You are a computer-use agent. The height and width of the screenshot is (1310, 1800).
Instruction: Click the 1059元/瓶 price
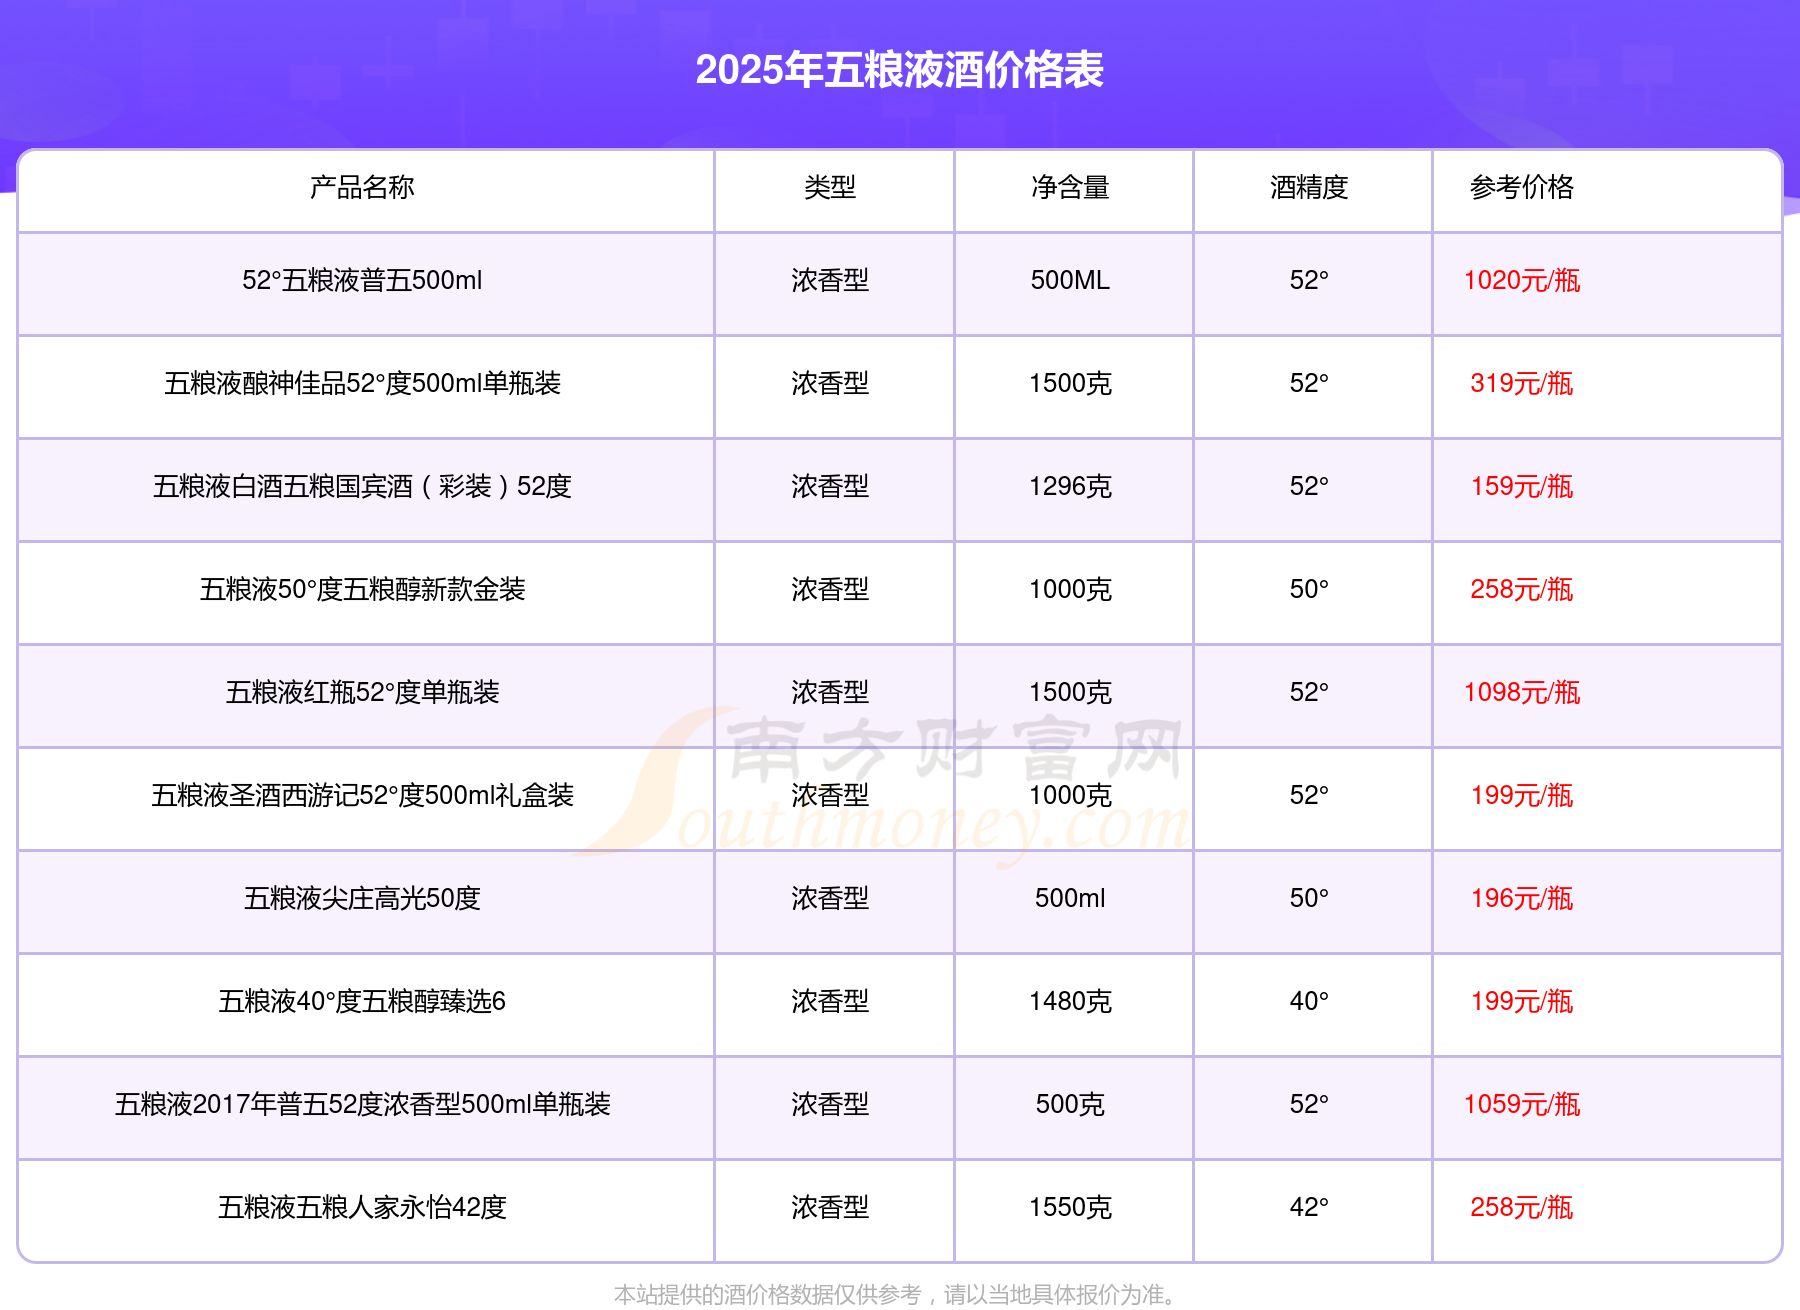1522,1104
